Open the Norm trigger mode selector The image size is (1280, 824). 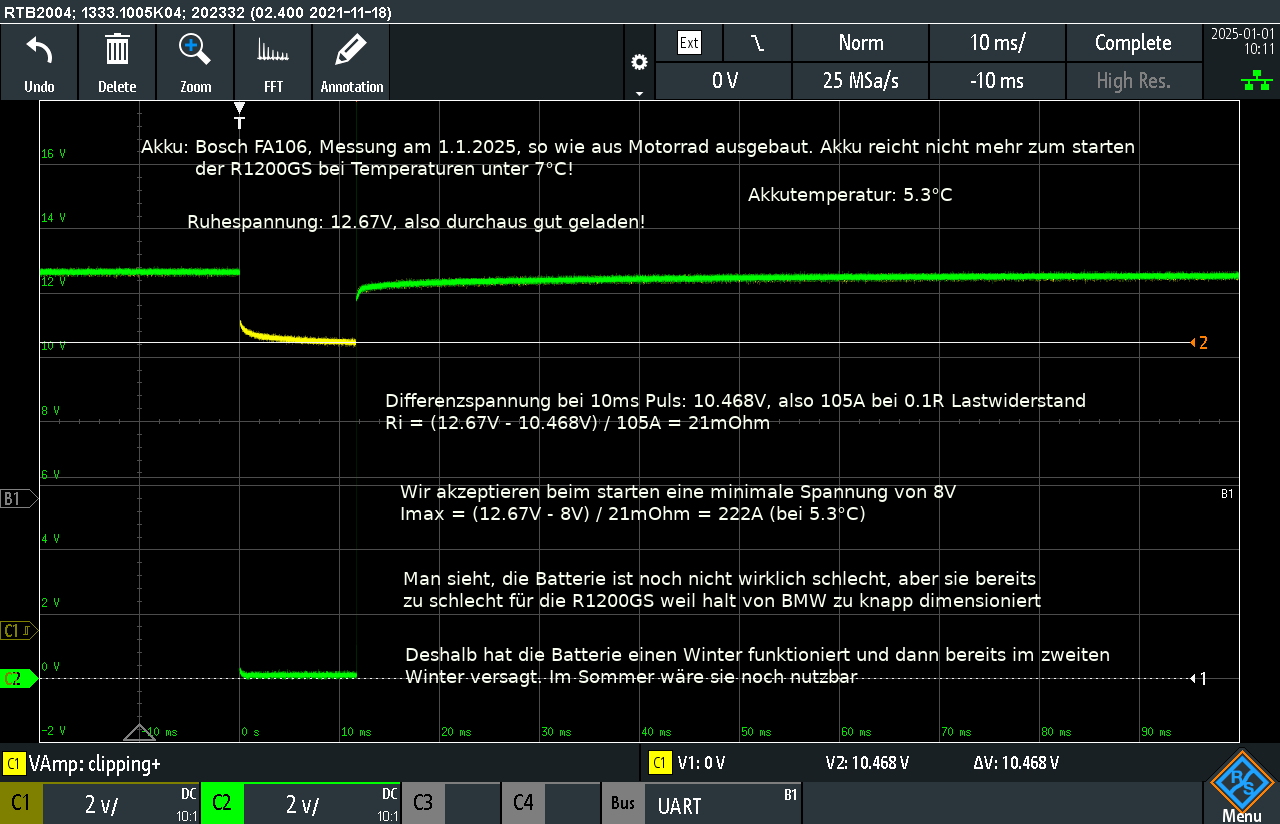coord(860,43)
